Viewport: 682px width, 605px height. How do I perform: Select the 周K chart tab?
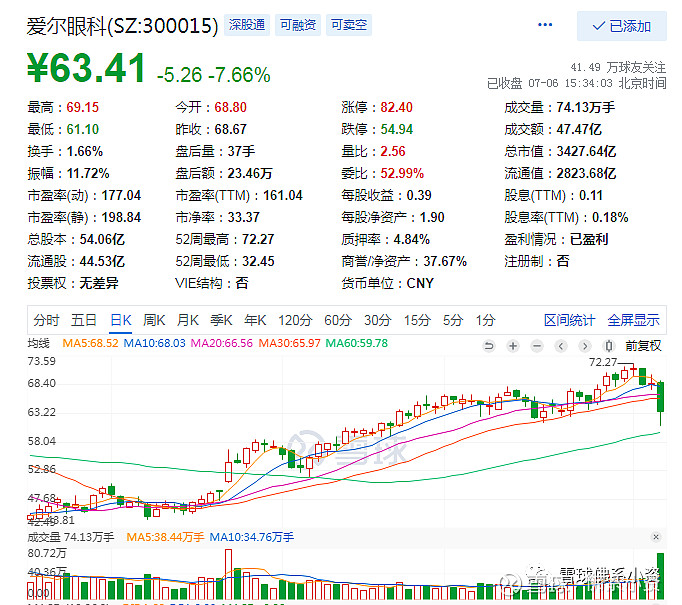point(154,321)
